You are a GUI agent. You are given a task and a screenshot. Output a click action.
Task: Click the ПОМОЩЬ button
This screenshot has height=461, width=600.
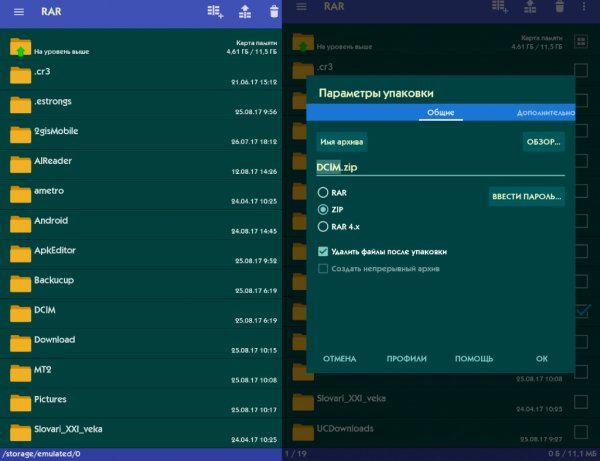[474, 359]
